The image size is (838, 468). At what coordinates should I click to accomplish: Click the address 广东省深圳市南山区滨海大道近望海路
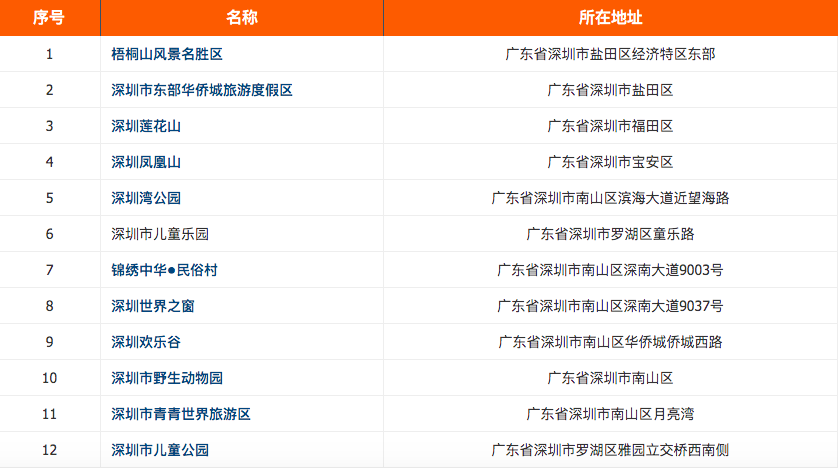coord(610,198)
